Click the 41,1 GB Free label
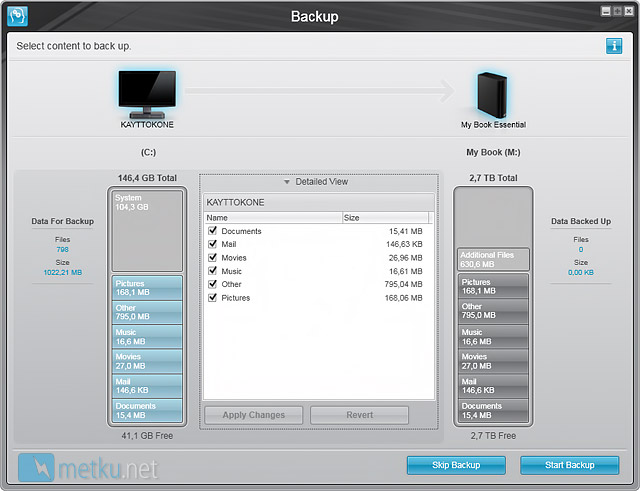 147,436
